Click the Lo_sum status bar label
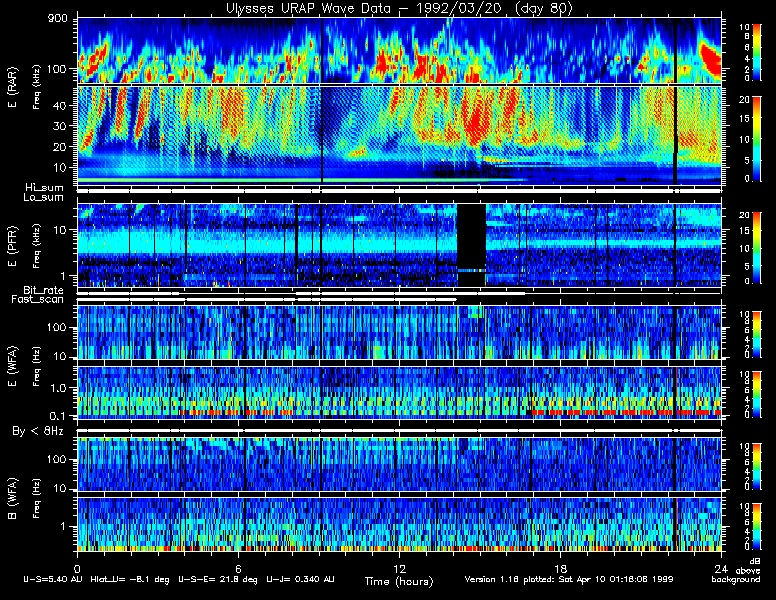The height and width of the screenshot is (600, 776). pos(44,197)
